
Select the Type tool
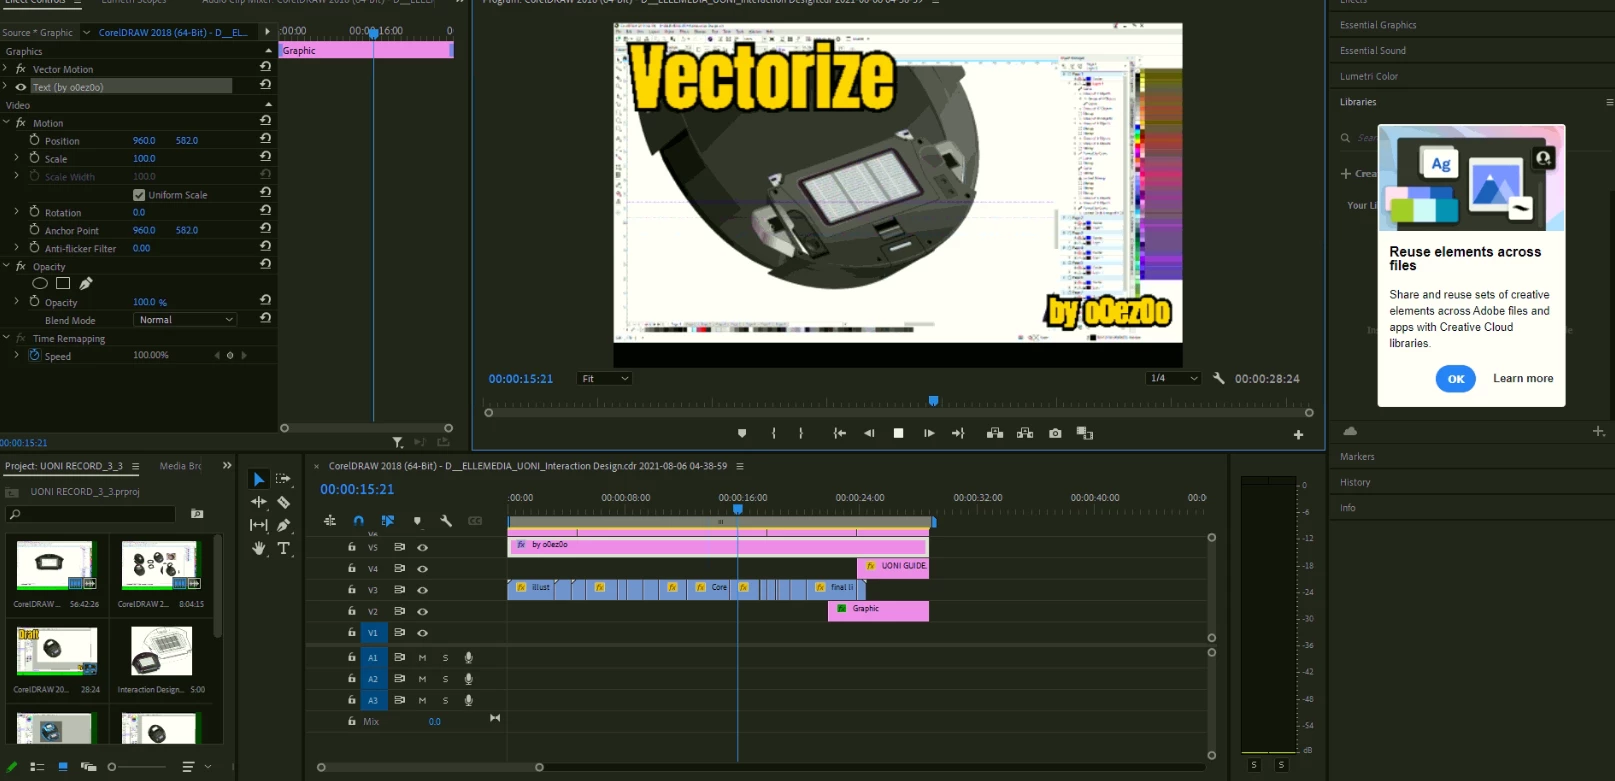[284, 548]
